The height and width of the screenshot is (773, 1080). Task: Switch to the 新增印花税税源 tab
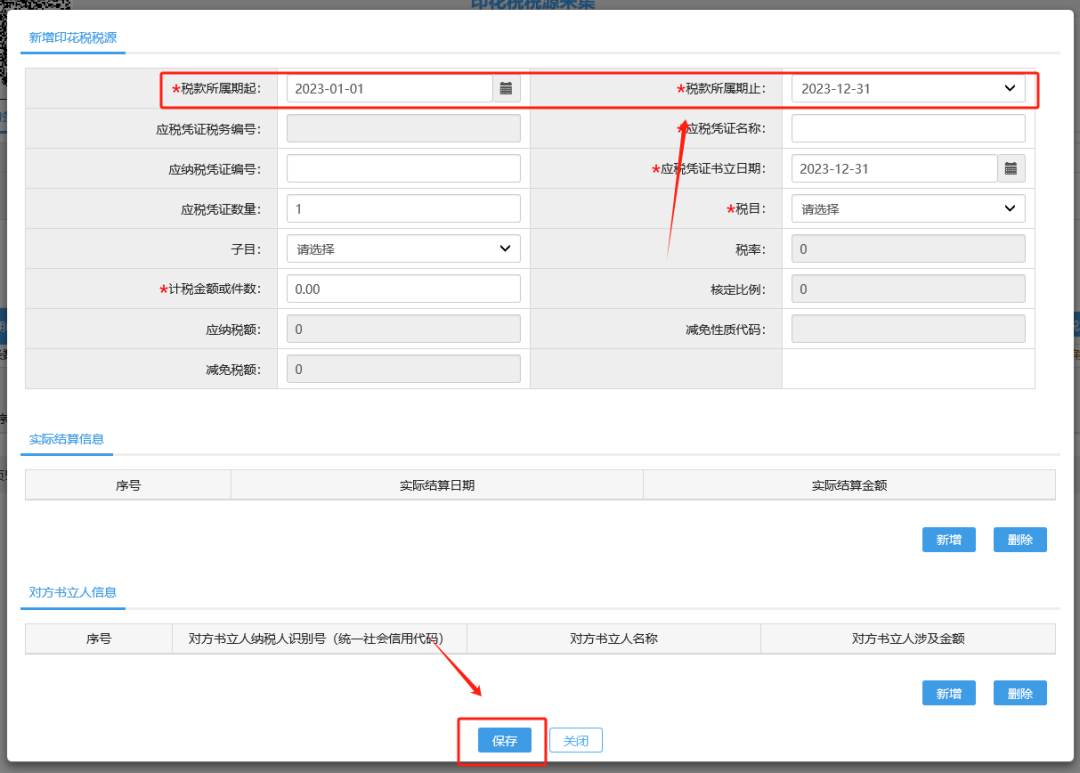(x=73, y=38)
